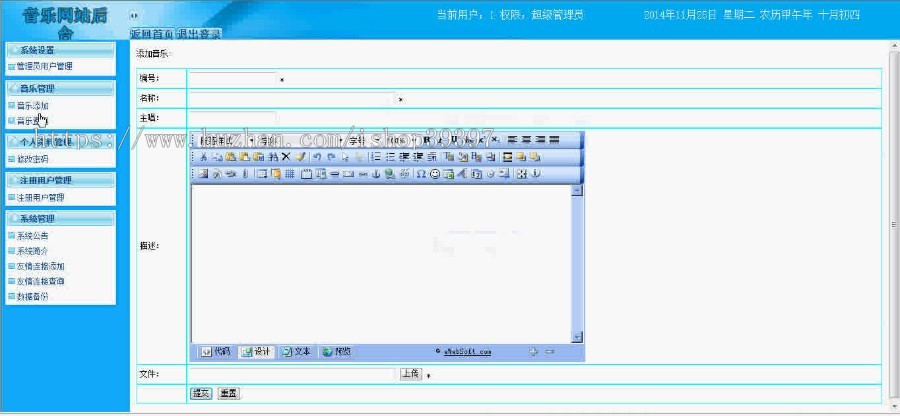The image size is (900, 416).
Task: Click the Cut scissors icon in editor toolbar
Action: [203, 157]
